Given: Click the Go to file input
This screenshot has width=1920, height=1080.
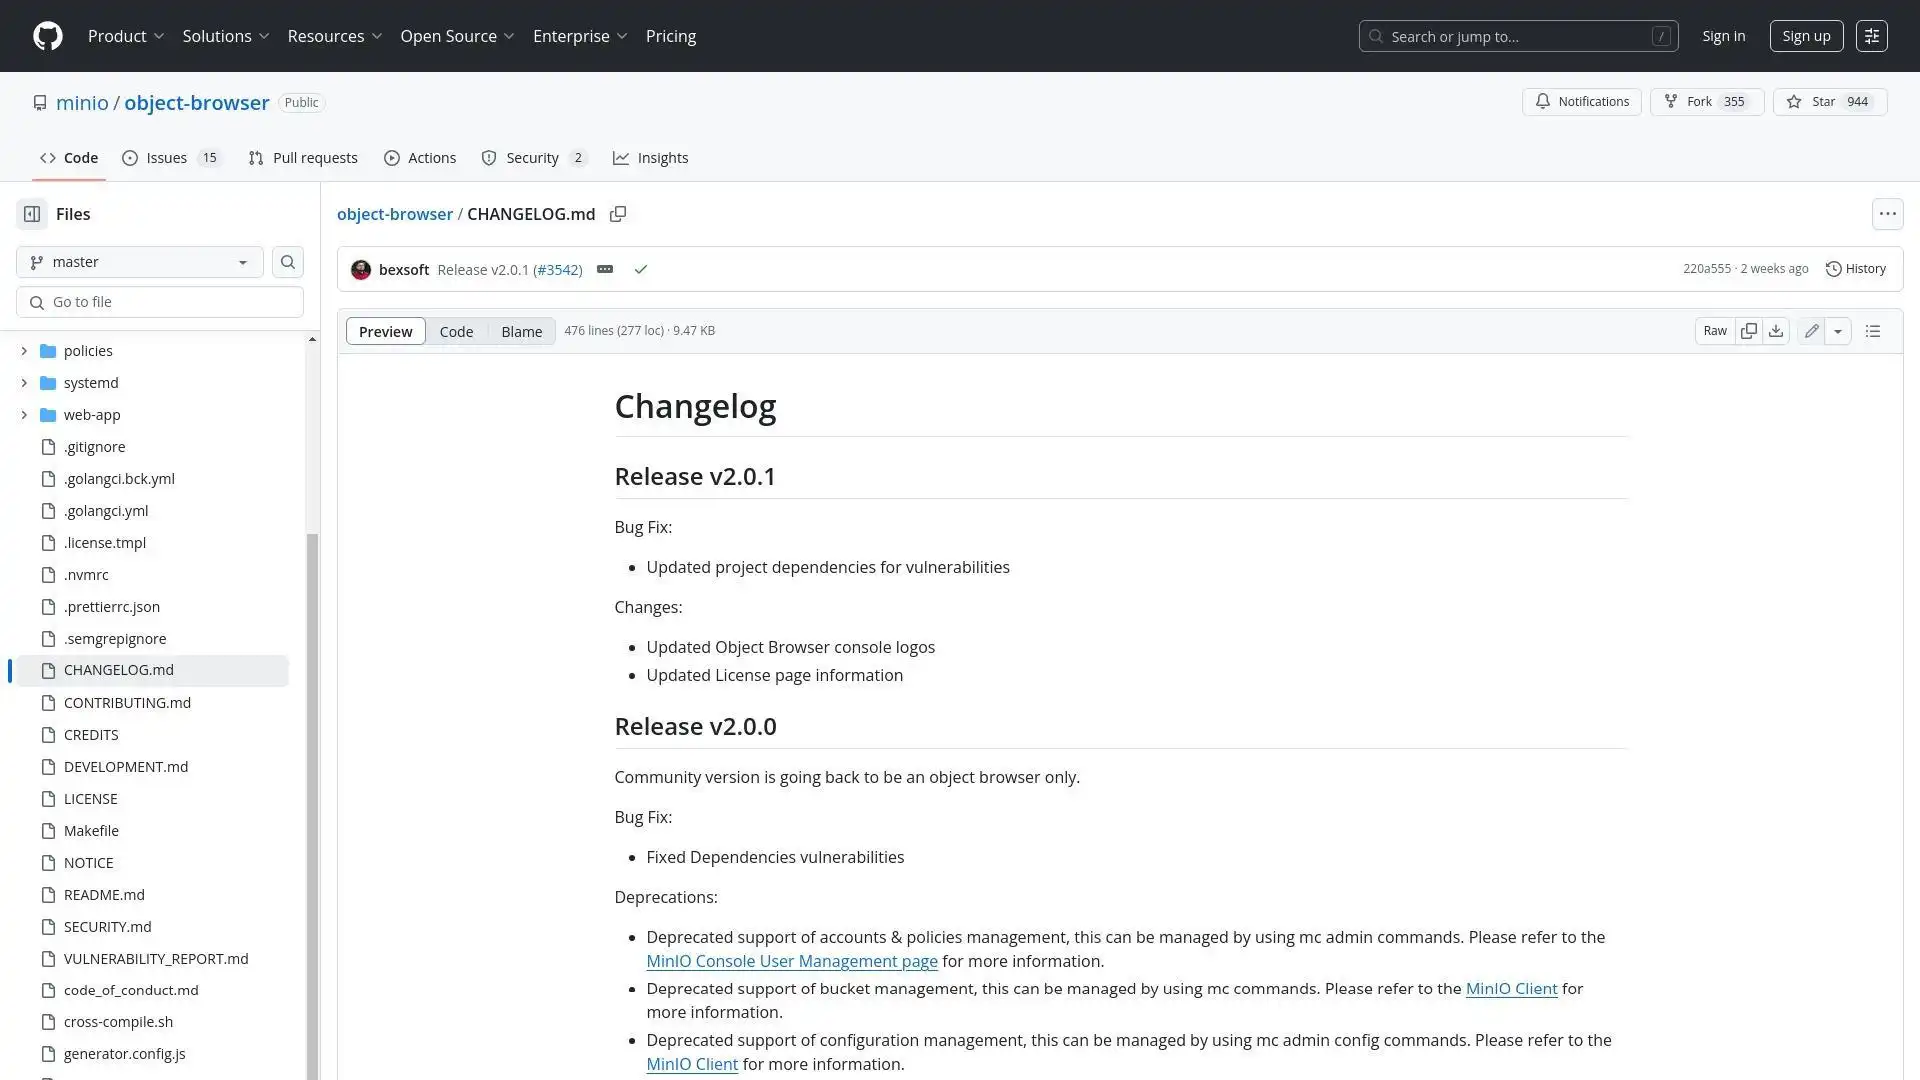Looking at the screenshot, I should point(160,302).
